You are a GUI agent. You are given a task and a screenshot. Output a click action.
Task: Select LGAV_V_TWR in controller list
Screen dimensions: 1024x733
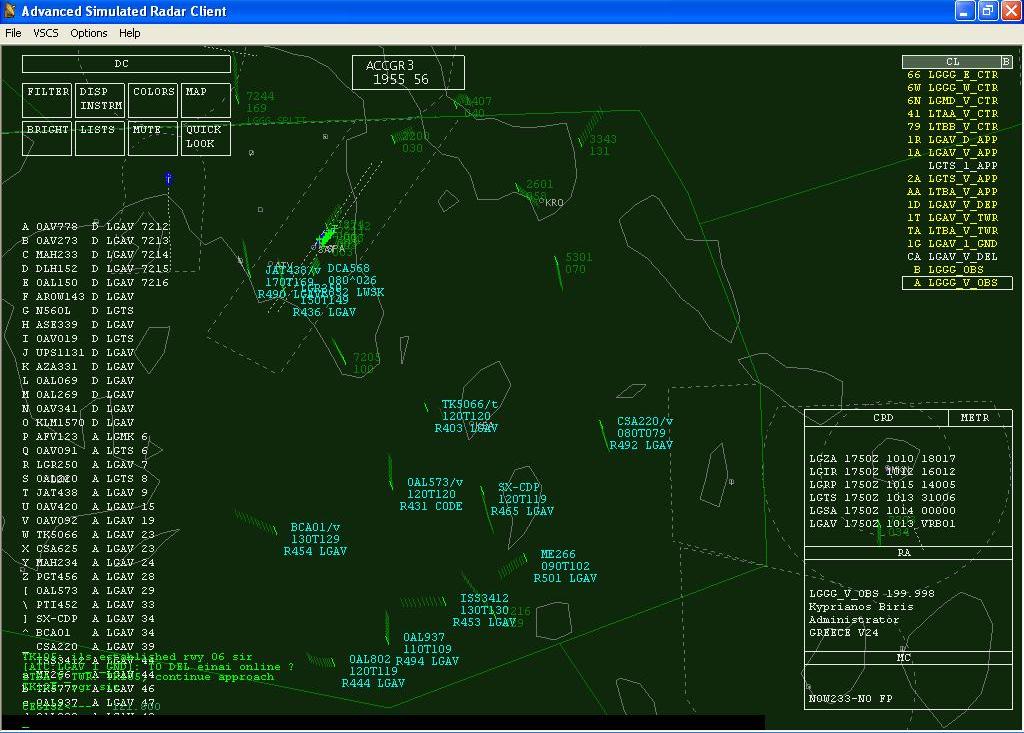click(953, 218)
